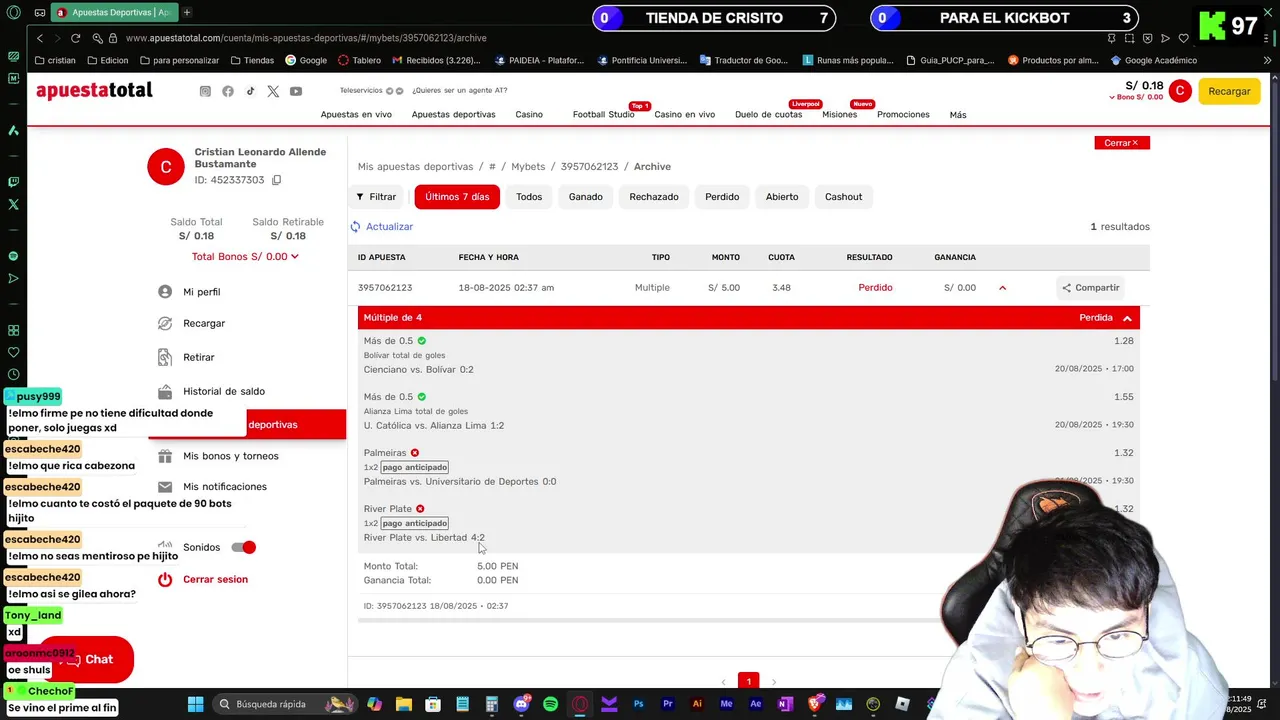Click the Retirar withdraw icon
Screen dimensions: 1280x720
(165, 357)
